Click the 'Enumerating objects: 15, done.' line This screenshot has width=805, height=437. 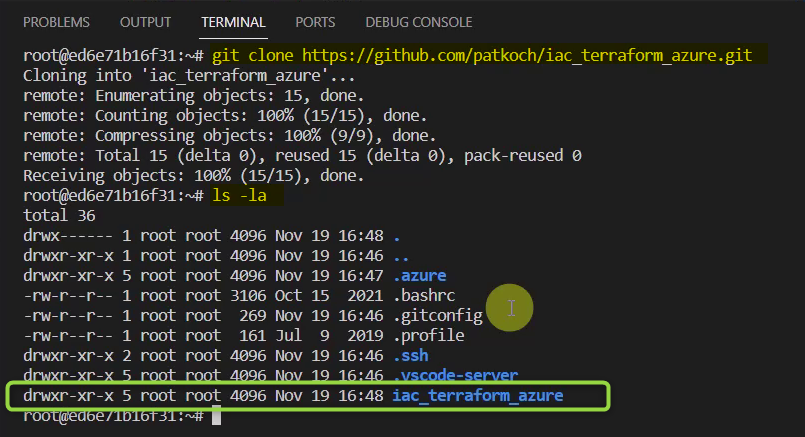(194, 96)
